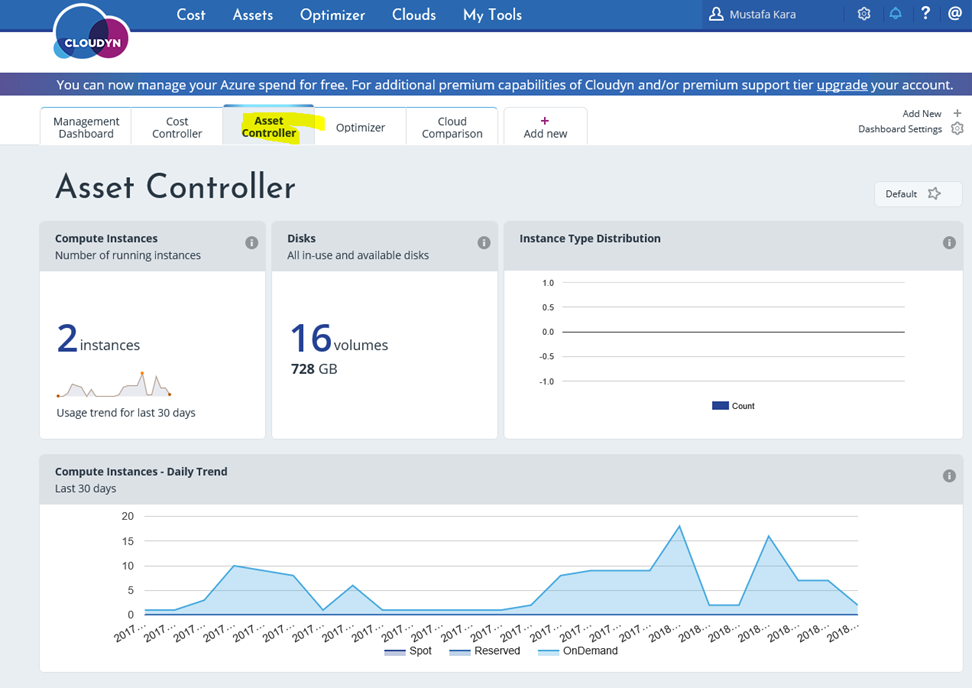Switch to the Management Dashboard tab
Screen dimensions: 972x688
coord(86,127)
